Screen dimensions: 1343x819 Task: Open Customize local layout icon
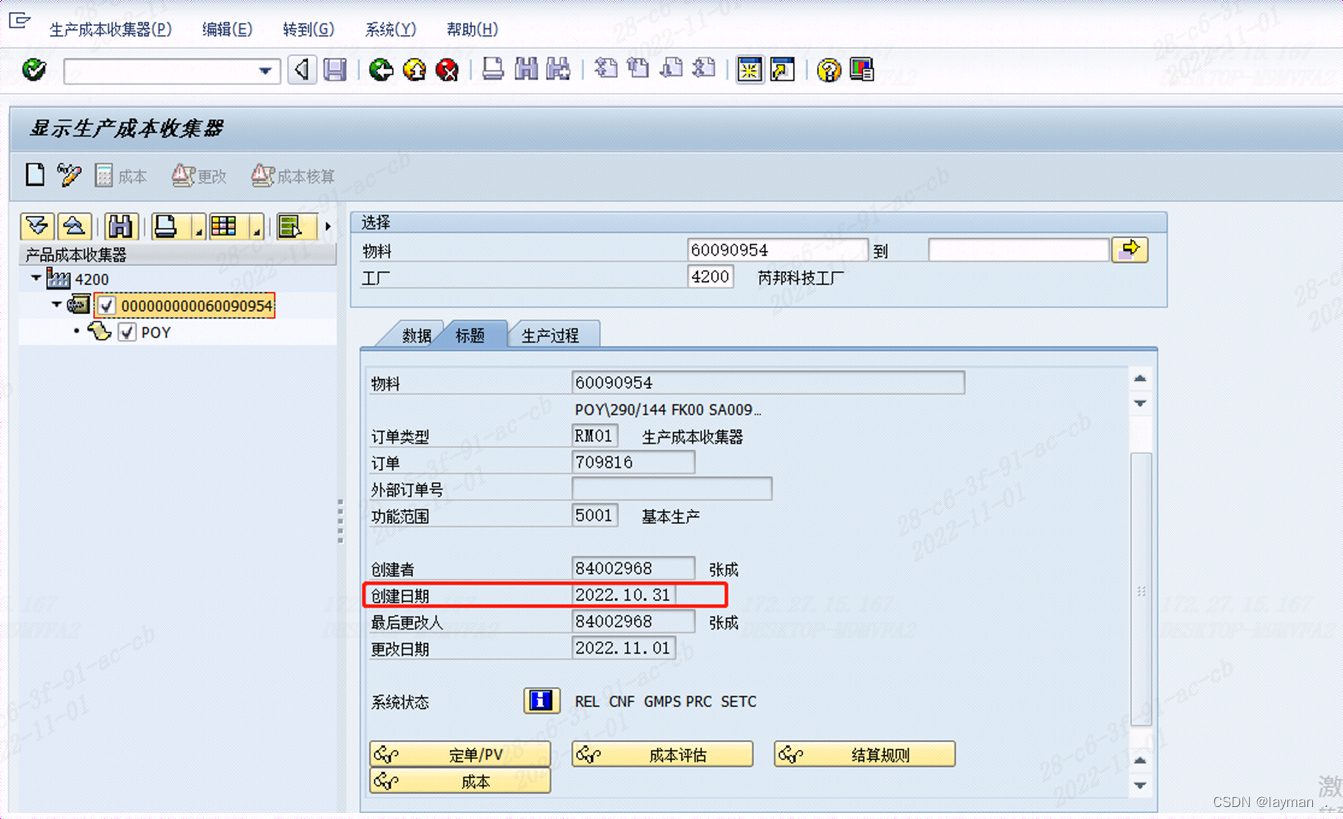coord(861,70)
